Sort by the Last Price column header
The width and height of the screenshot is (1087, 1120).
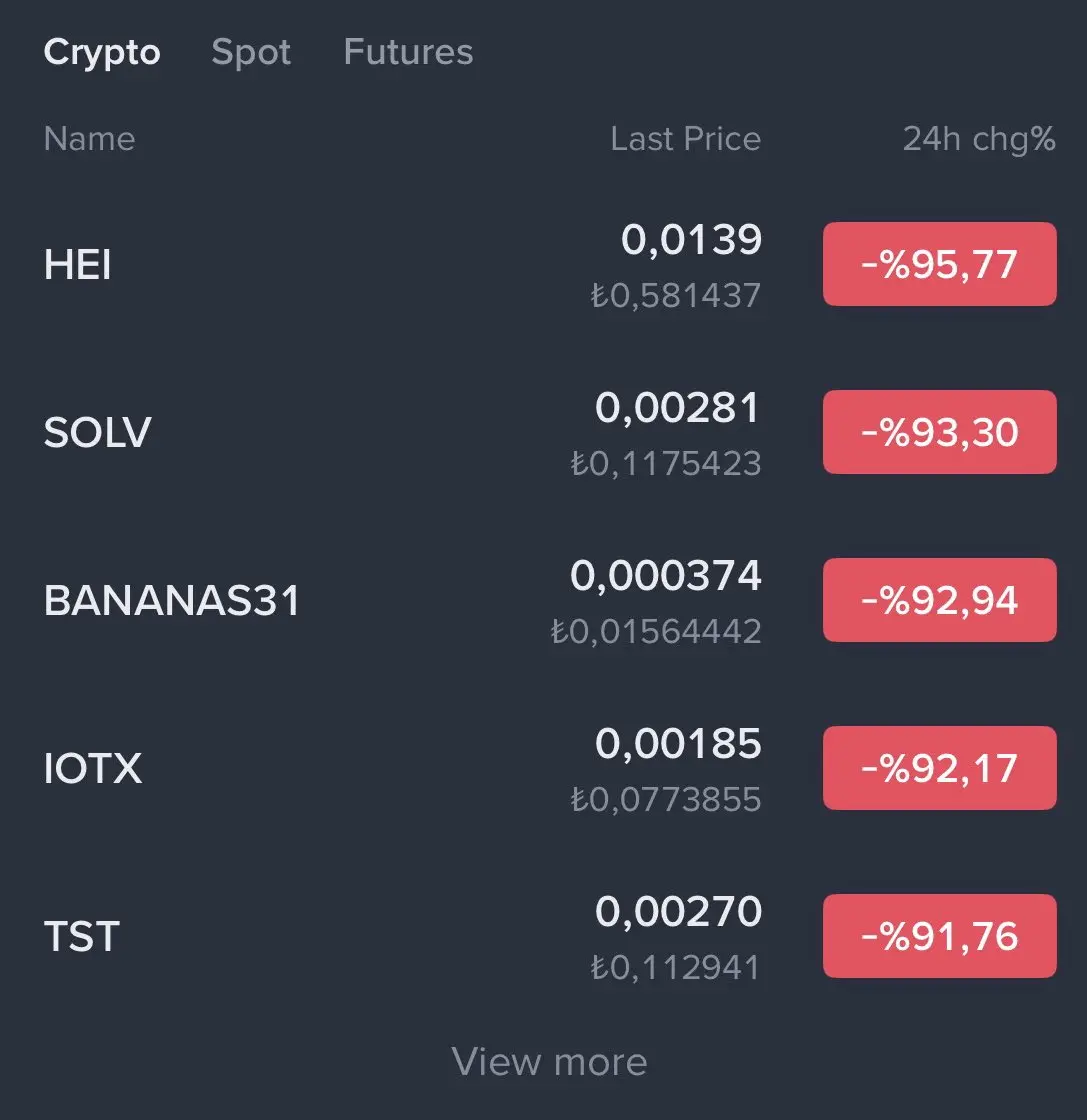point(685,139)
